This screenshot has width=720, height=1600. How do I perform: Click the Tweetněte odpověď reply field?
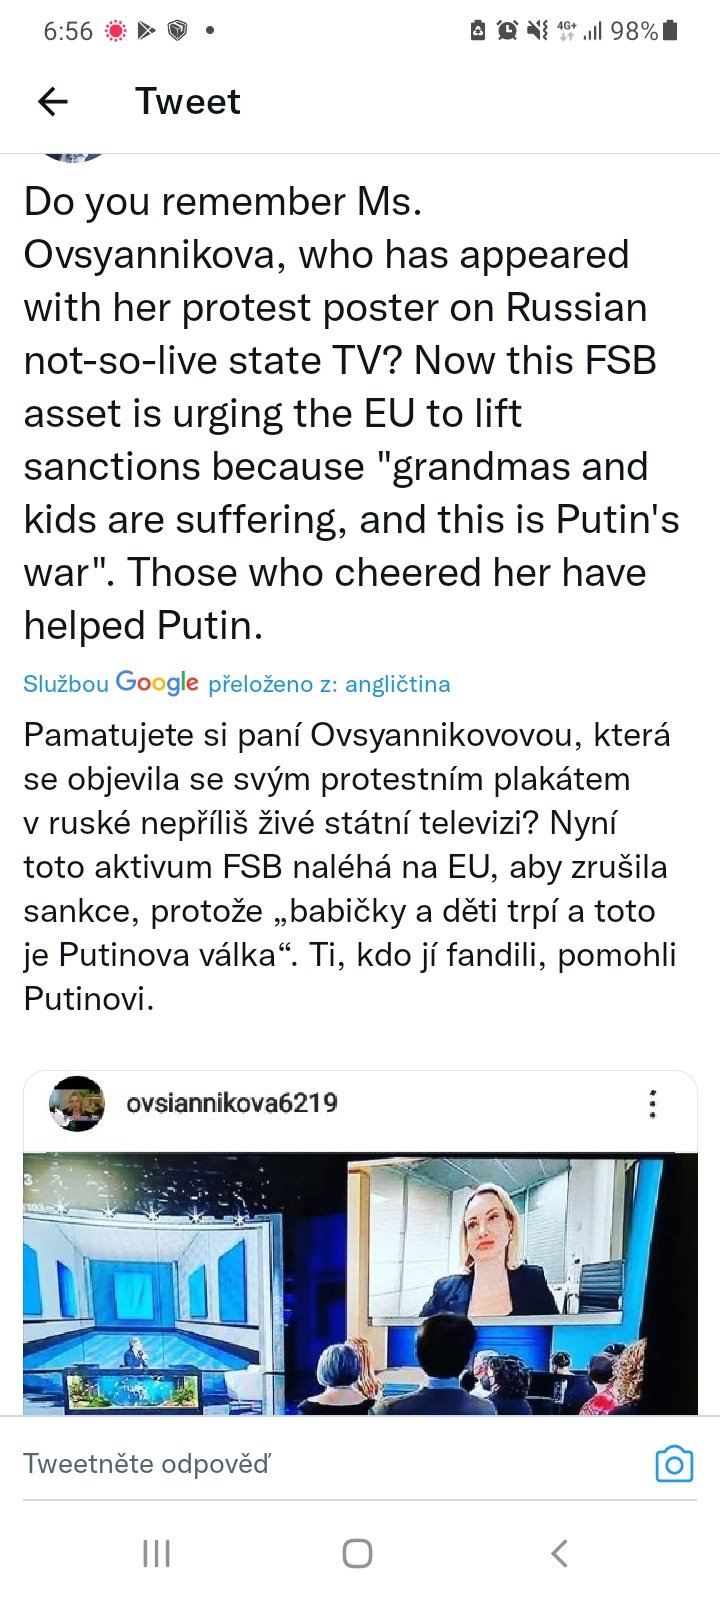(x=300, y=1464)
